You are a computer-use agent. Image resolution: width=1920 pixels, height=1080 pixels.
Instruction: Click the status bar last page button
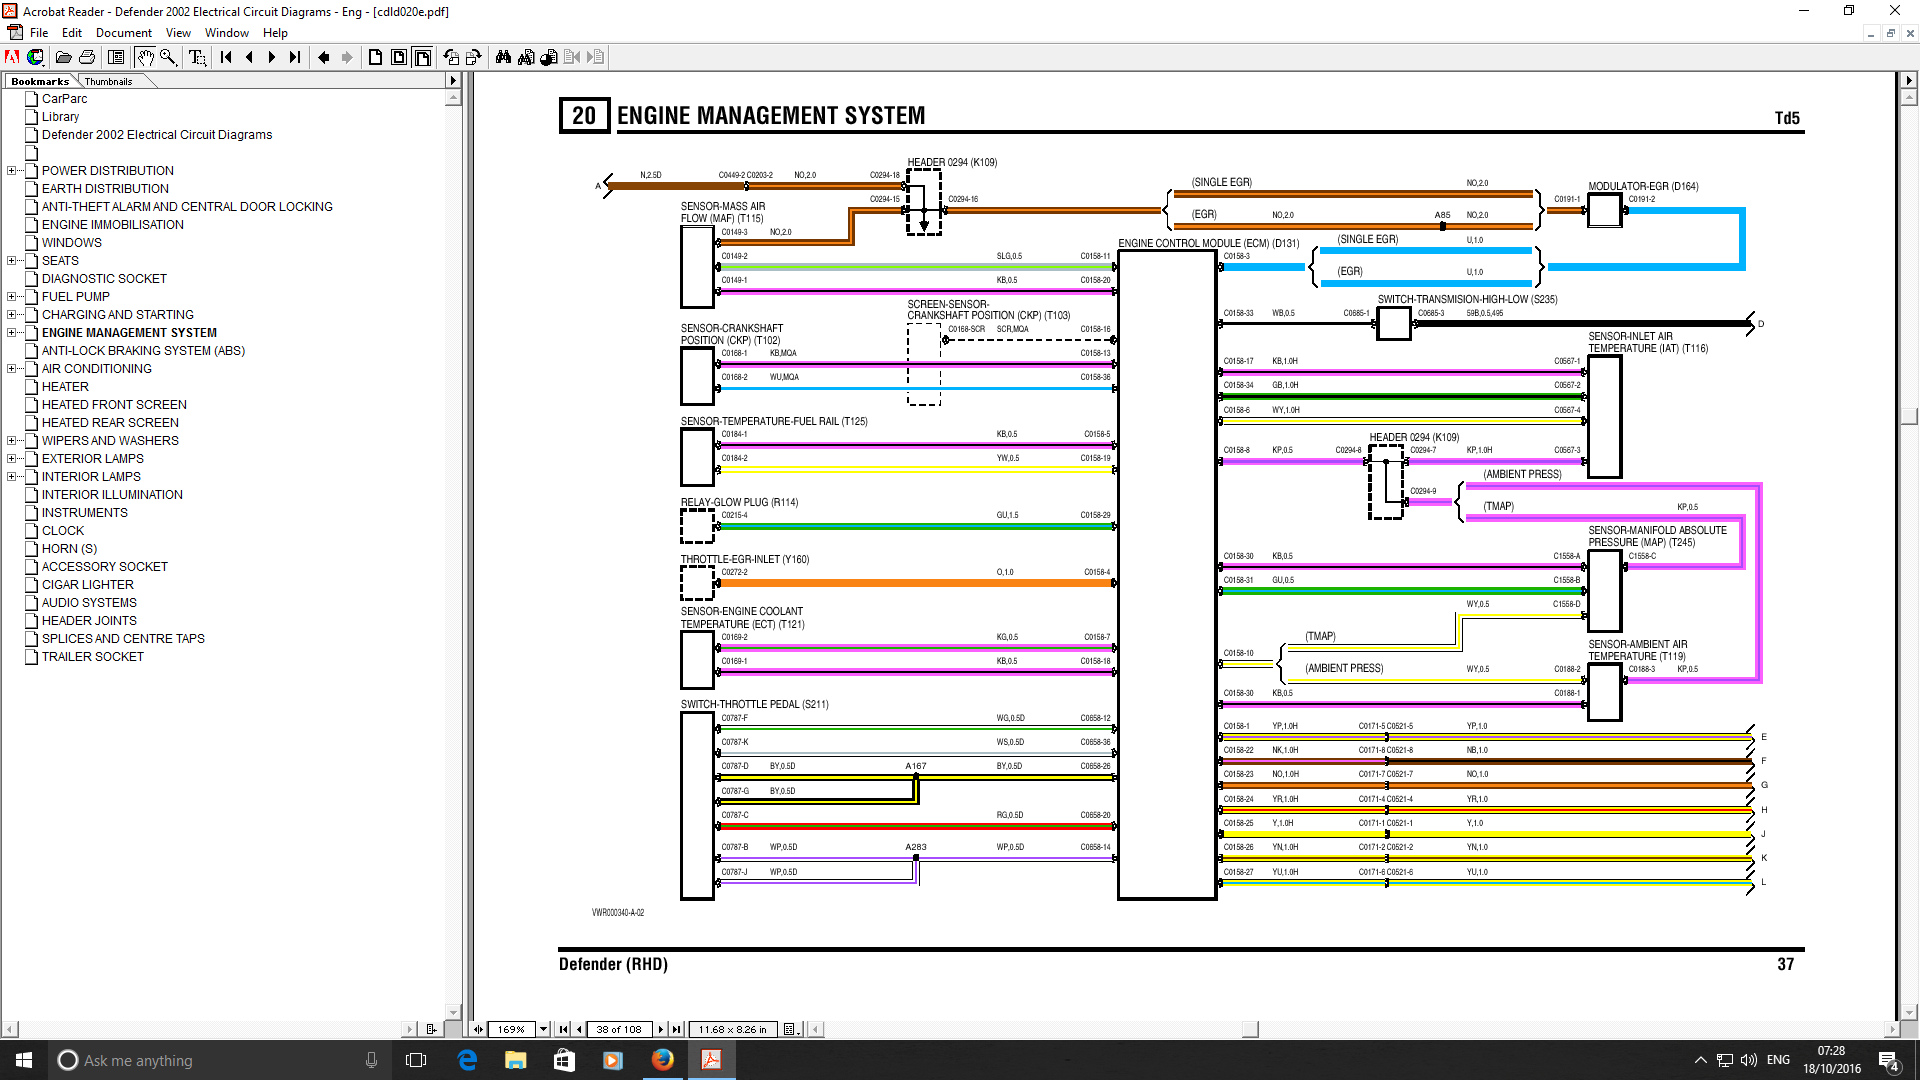677,1029
